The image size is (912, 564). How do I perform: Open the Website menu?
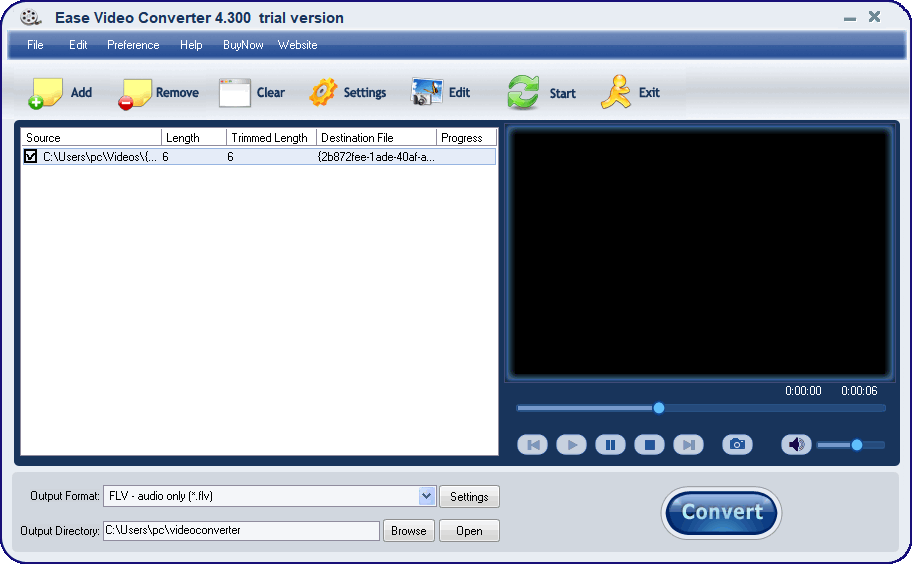coord(297,45)
